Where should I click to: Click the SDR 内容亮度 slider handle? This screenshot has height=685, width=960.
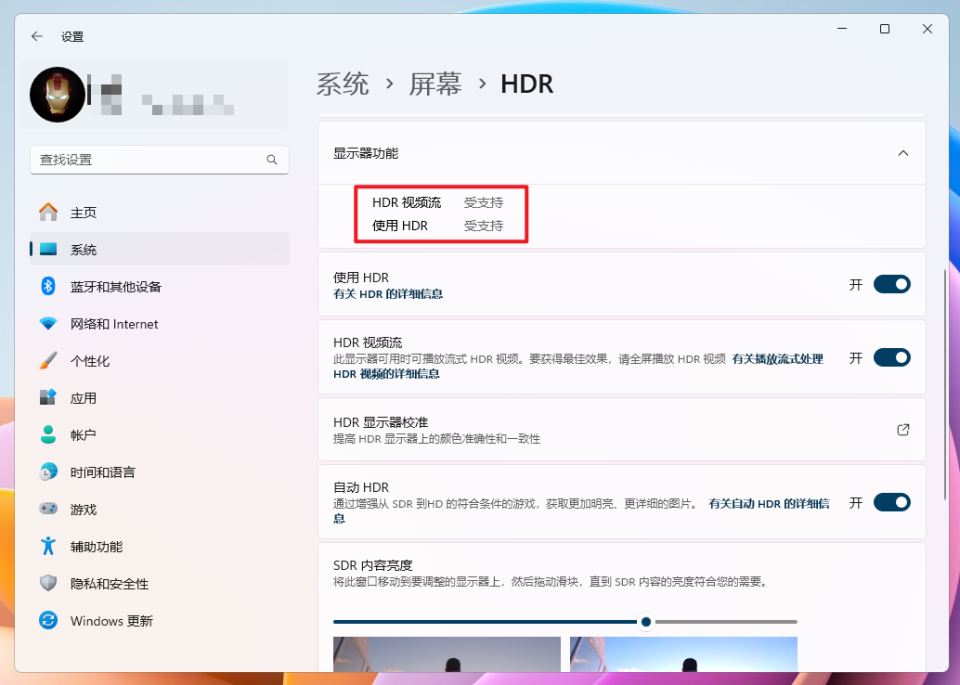pos(646,622)
